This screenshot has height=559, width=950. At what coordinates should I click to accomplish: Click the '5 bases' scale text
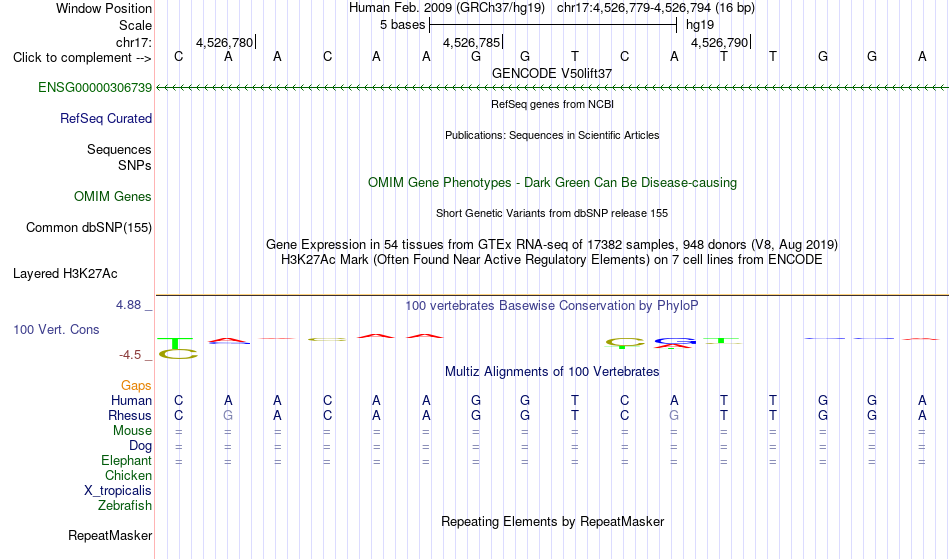click(402, 25)
